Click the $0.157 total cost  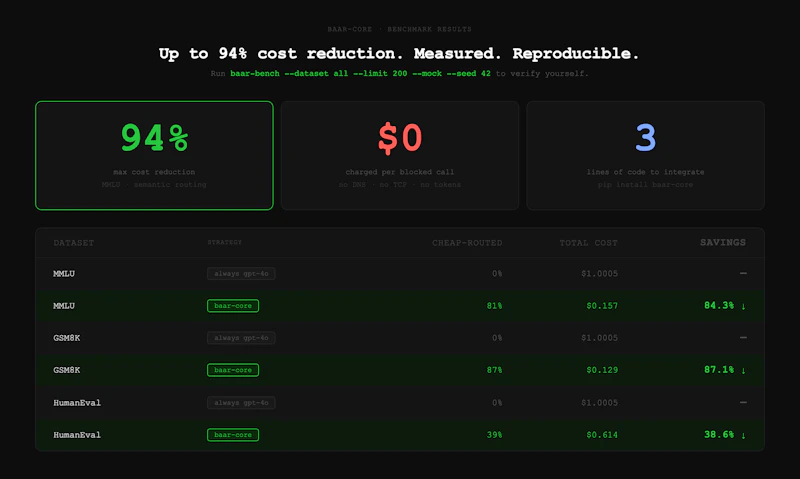coord(602,306)
